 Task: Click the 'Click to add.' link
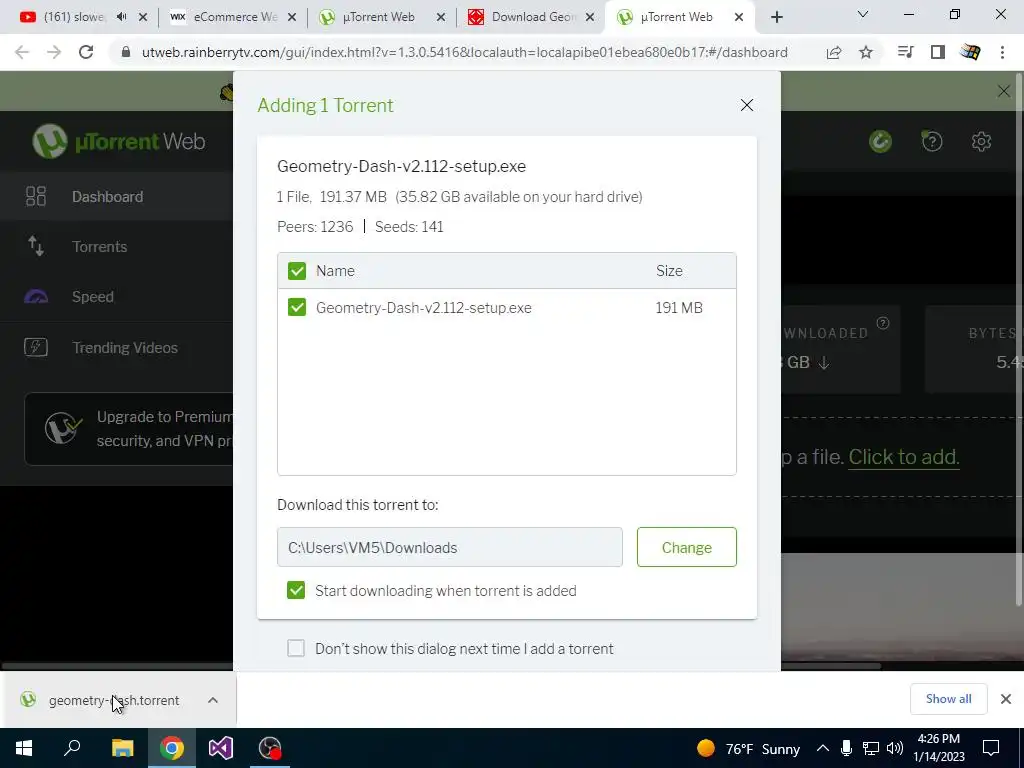coord(904,457)
